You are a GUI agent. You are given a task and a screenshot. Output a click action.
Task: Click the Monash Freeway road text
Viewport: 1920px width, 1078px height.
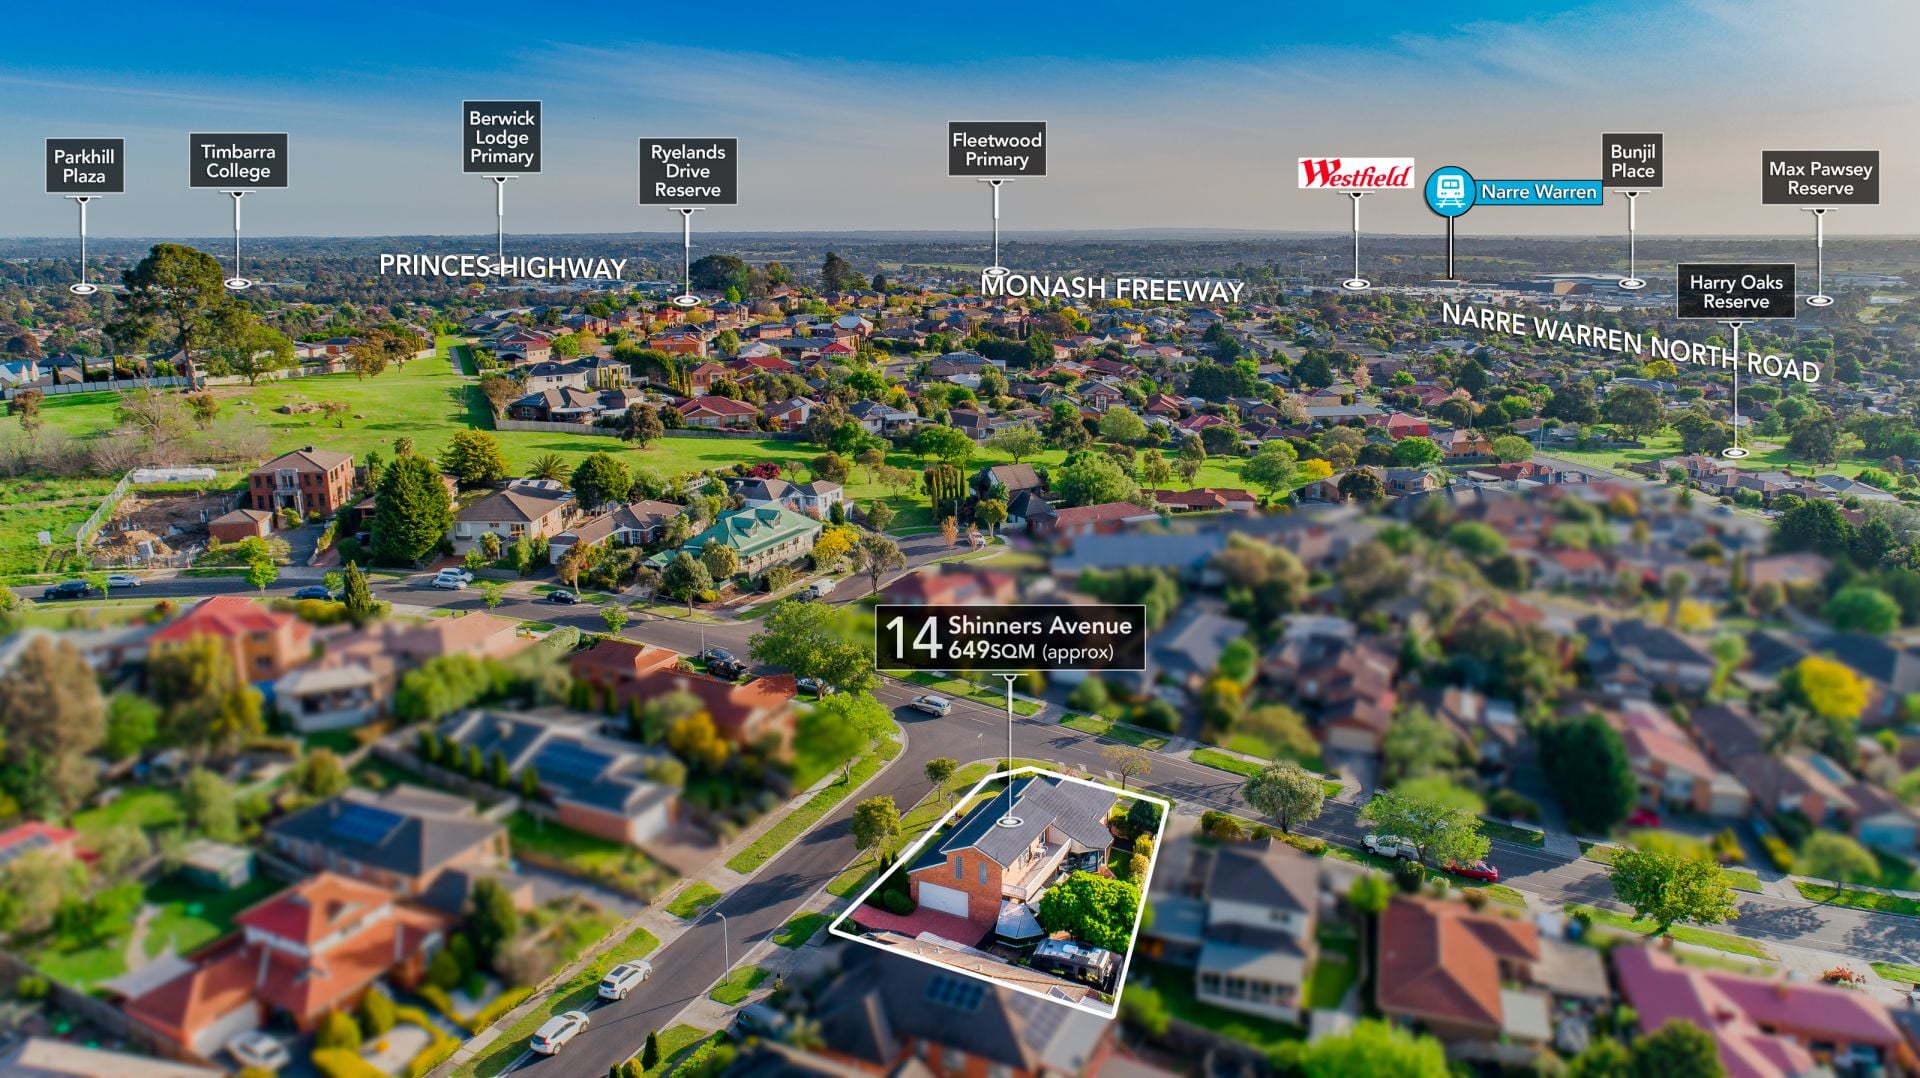1111,288
